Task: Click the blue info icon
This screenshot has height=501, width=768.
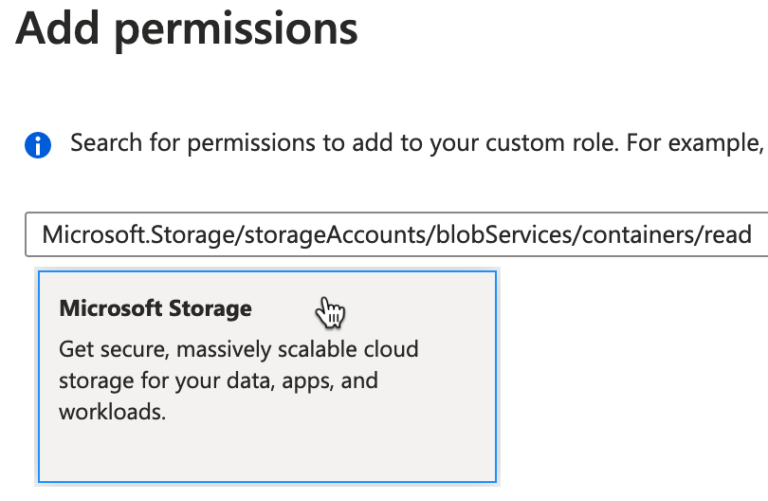Action: pyautogui.click(x=37, y=145)
